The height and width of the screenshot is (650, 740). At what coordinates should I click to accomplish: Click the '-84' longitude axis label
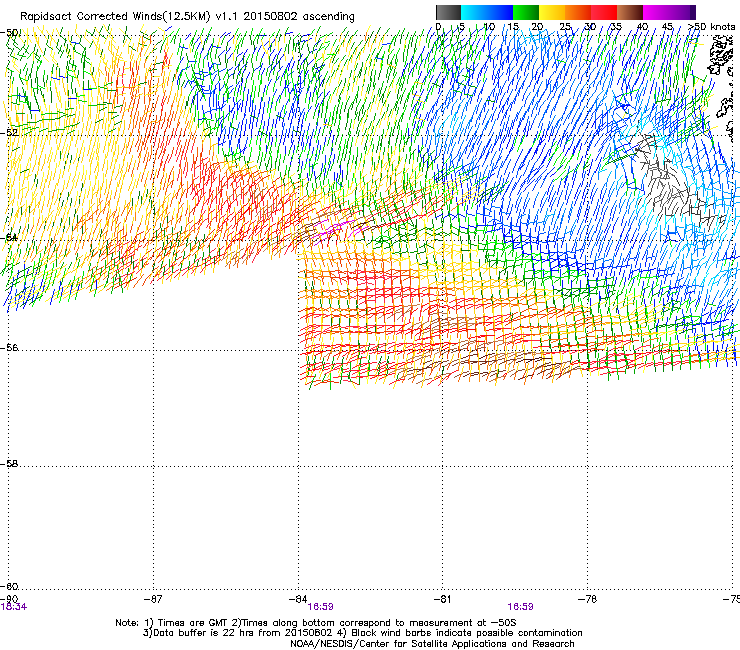pos(298,599)
